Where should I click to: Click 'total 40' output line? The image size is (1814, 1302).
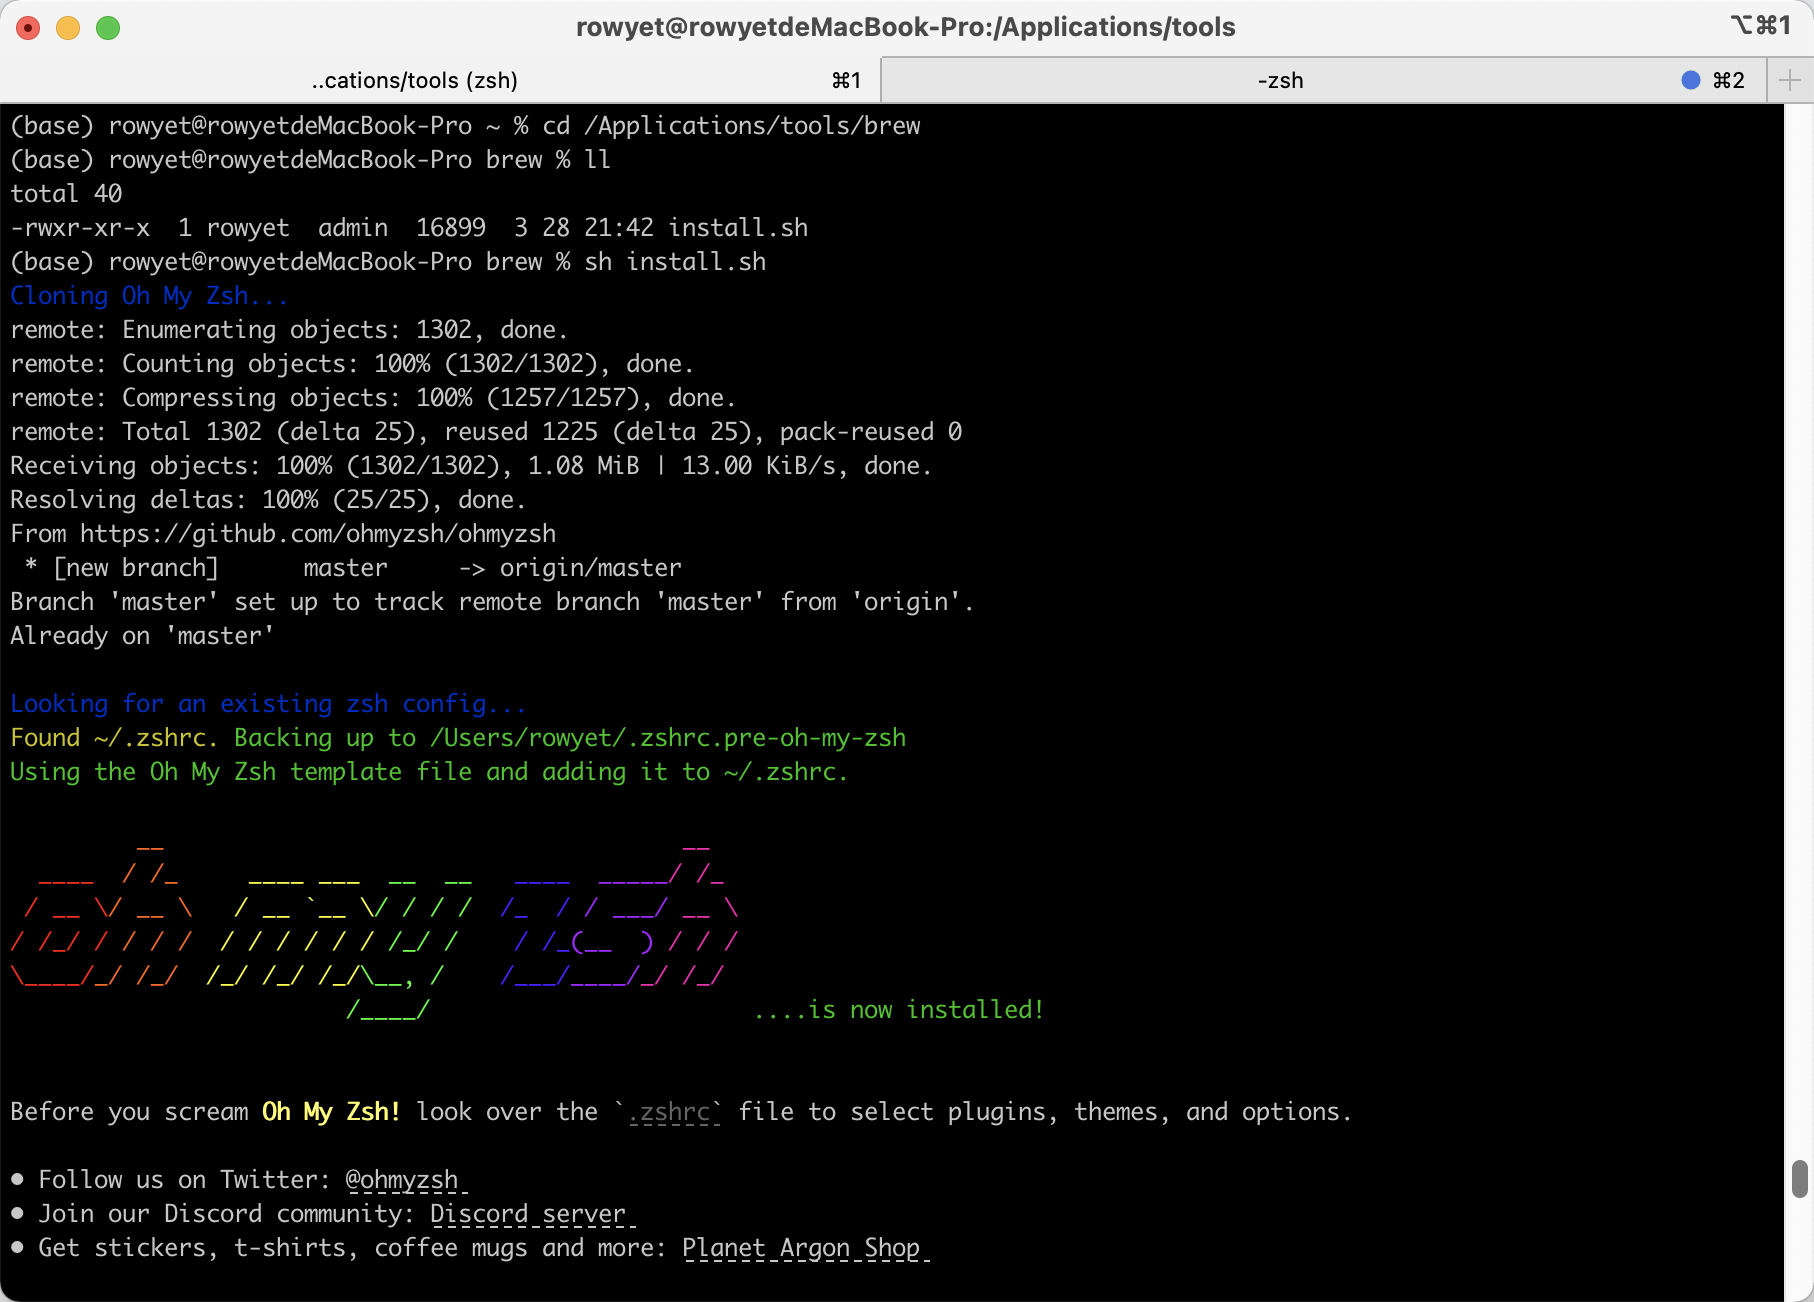pos(66,194)
